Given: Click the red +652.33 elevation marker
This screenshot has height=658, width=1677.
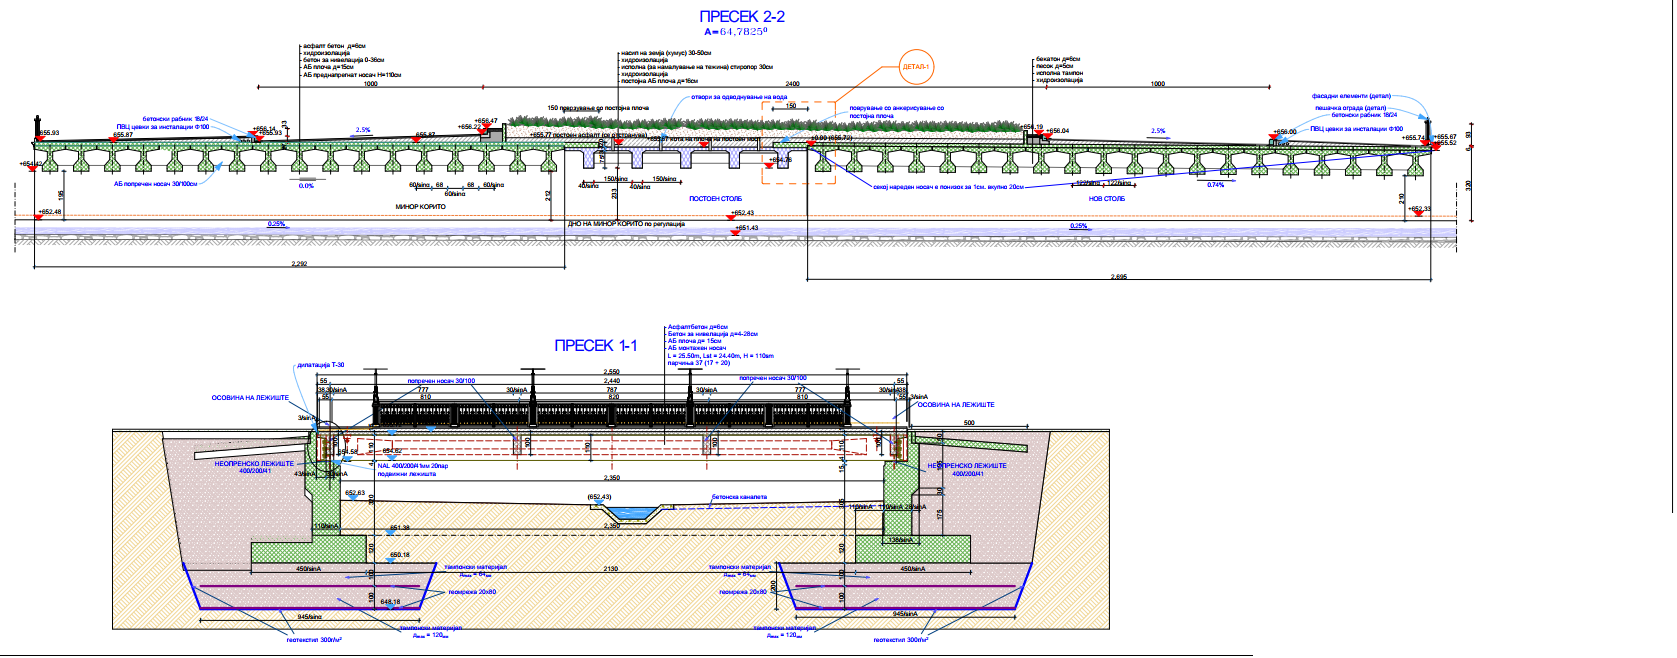Looking at the screenshot, I should click(x=1417, y=213).
